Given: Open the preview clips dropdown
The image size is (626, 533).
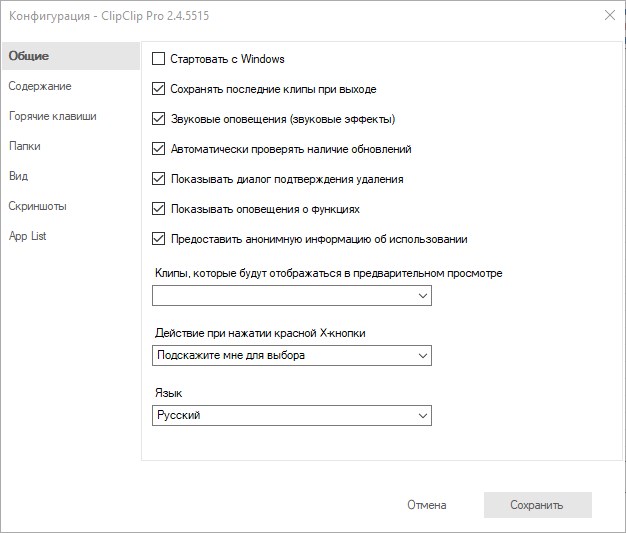Looking at the screenshot, I should (x=291, y=296).
